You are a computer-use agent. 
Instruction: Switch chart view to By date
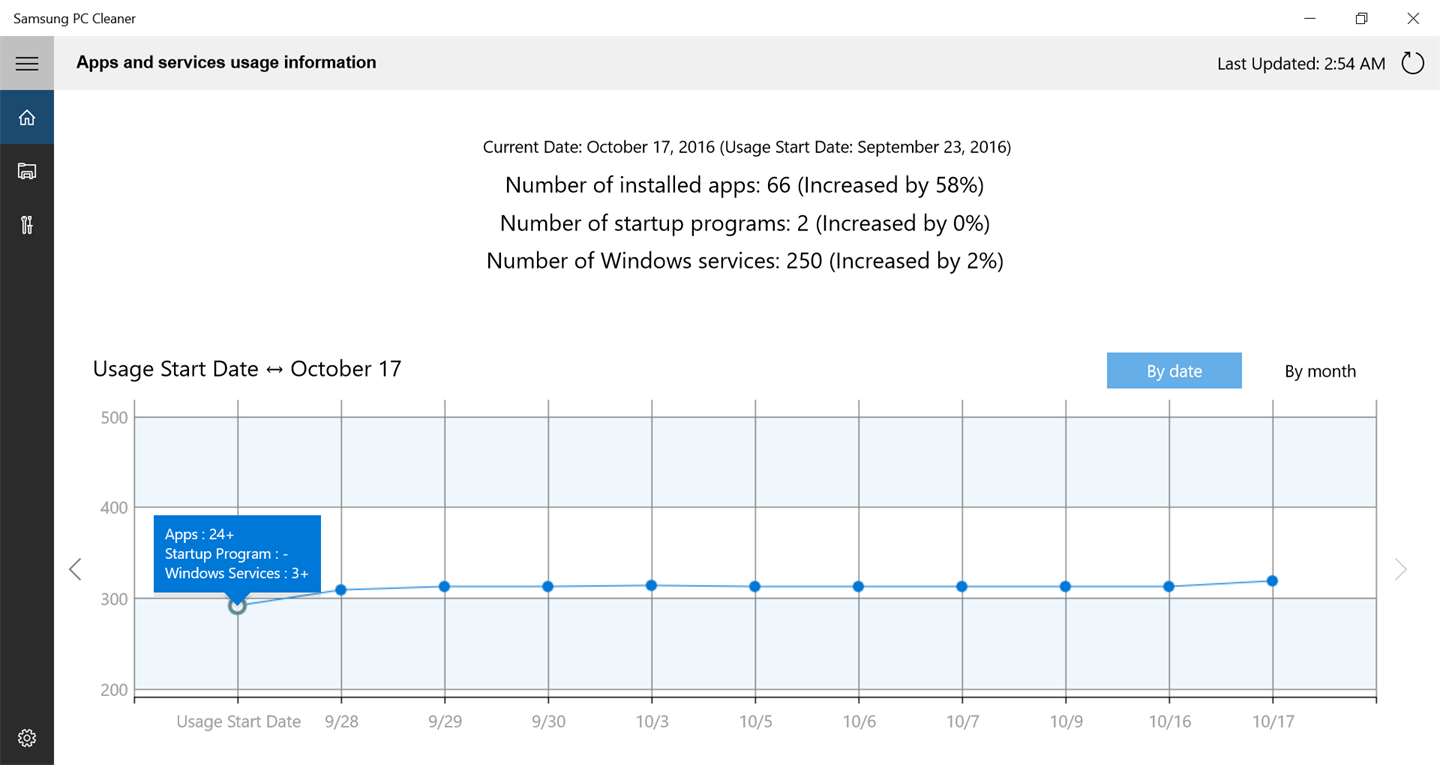pyautogui.click(x=1174, y=371)
